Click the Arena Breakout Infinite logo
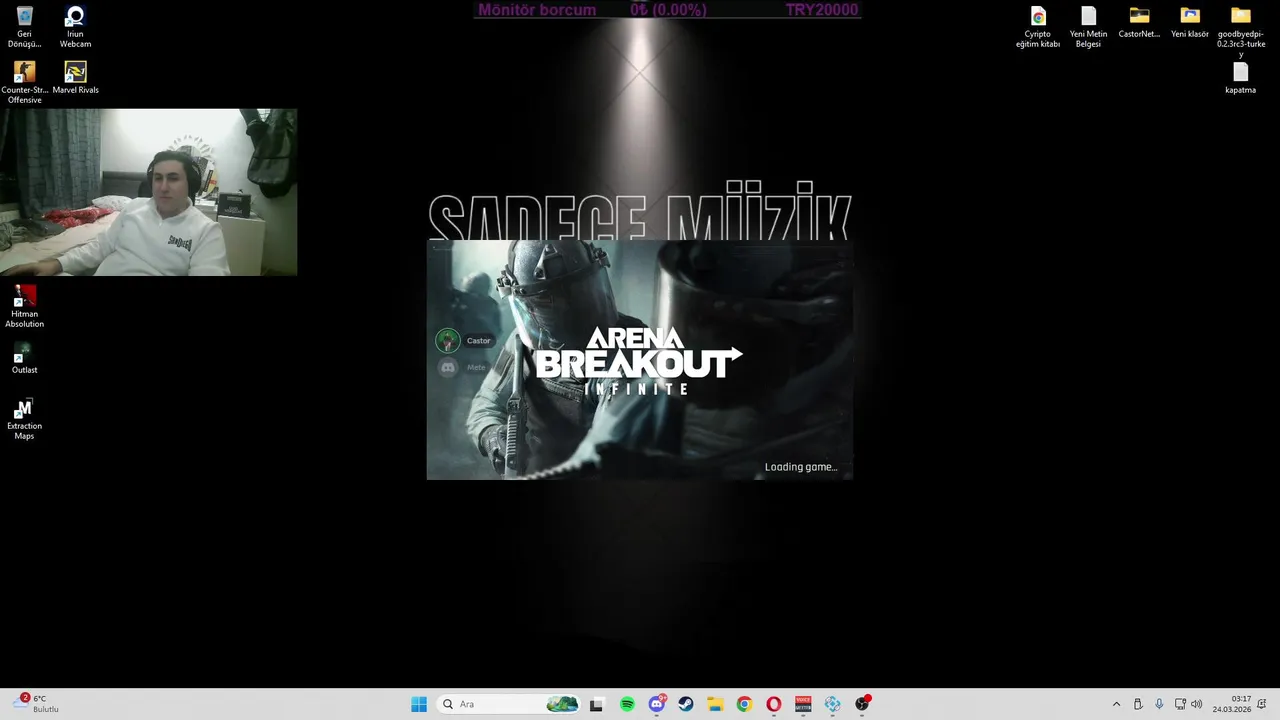The height and width of the screenshot is (720, 1280). (639, 361)
